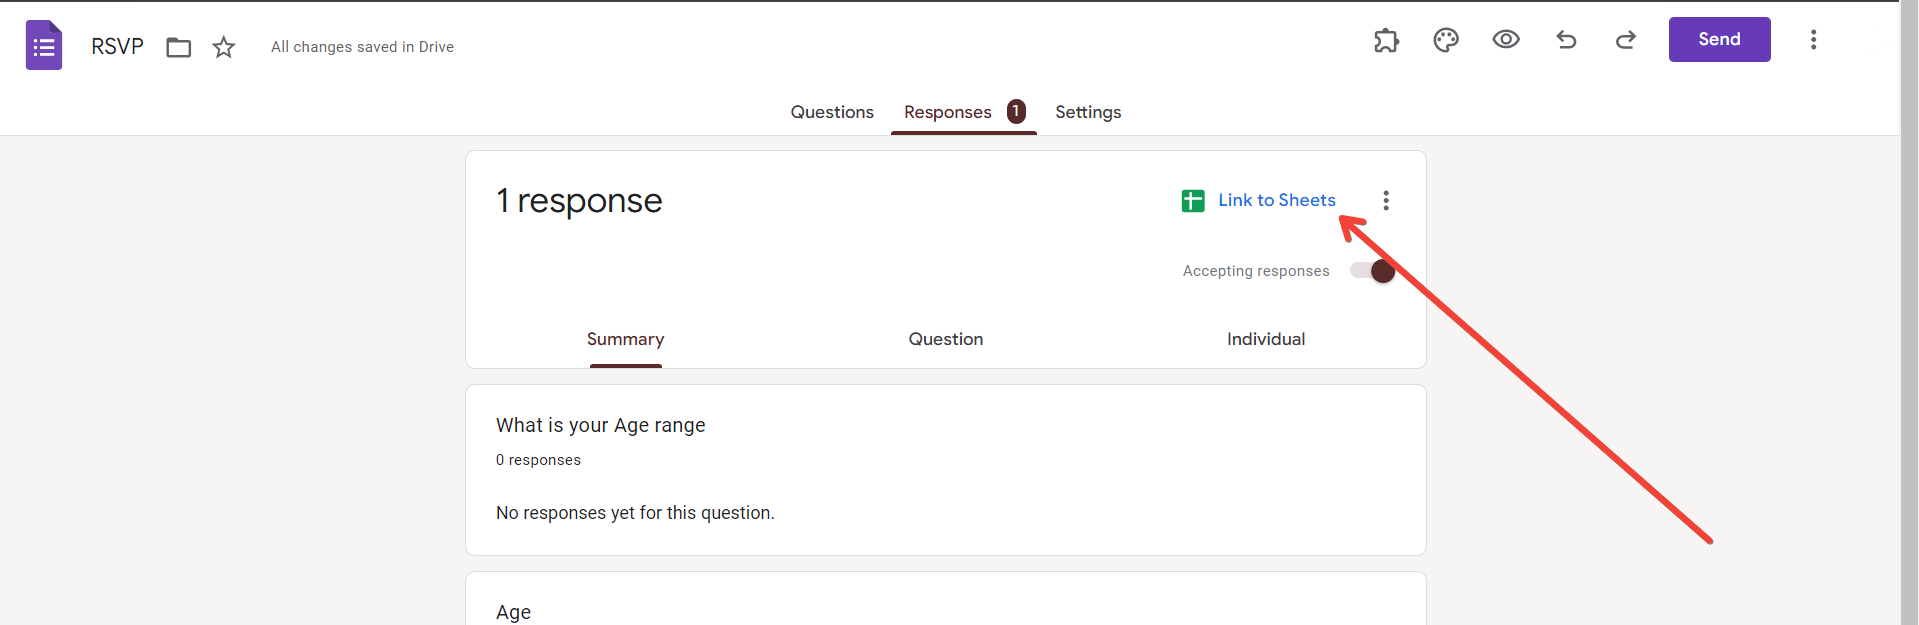Click the green Sheets icon
The width and height of the screenshot is (1919, 625).
[1193, 201]
